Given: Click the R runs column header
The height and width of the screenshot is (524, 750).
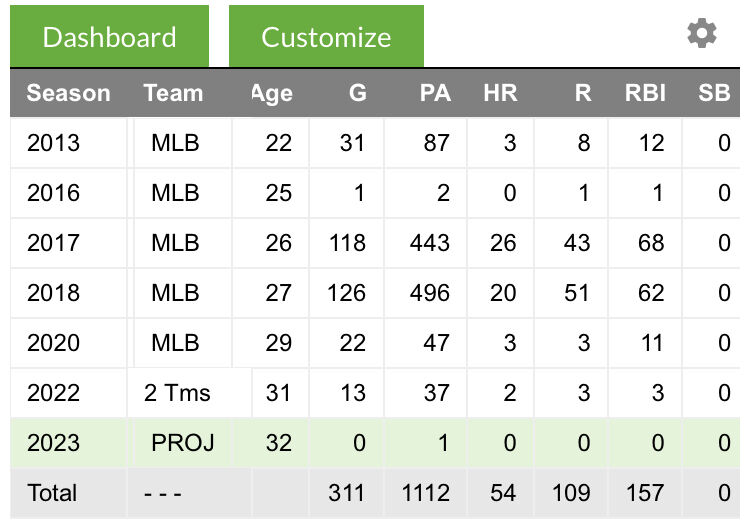Looking at the screenshot, I should coord(583,93).
